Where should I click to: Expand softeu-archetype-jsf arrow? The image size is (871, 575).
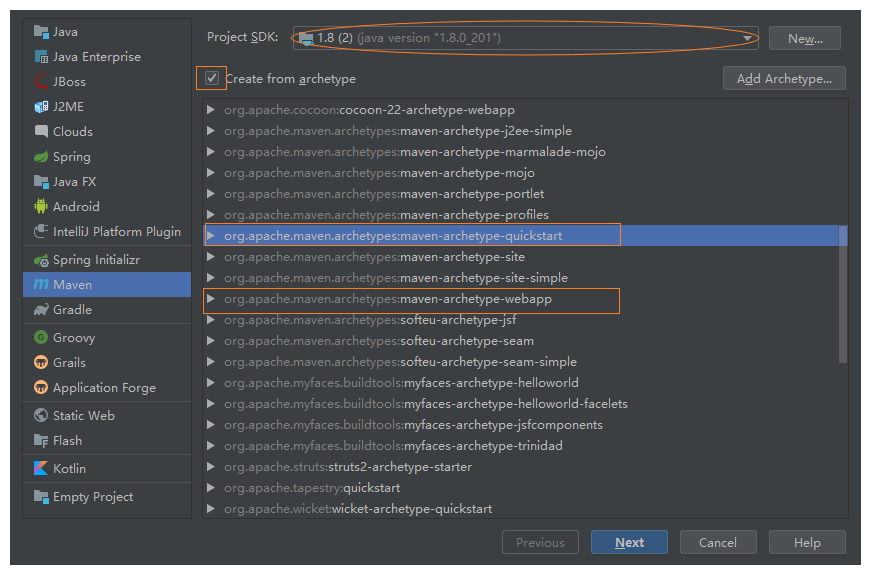click(211, 320)
